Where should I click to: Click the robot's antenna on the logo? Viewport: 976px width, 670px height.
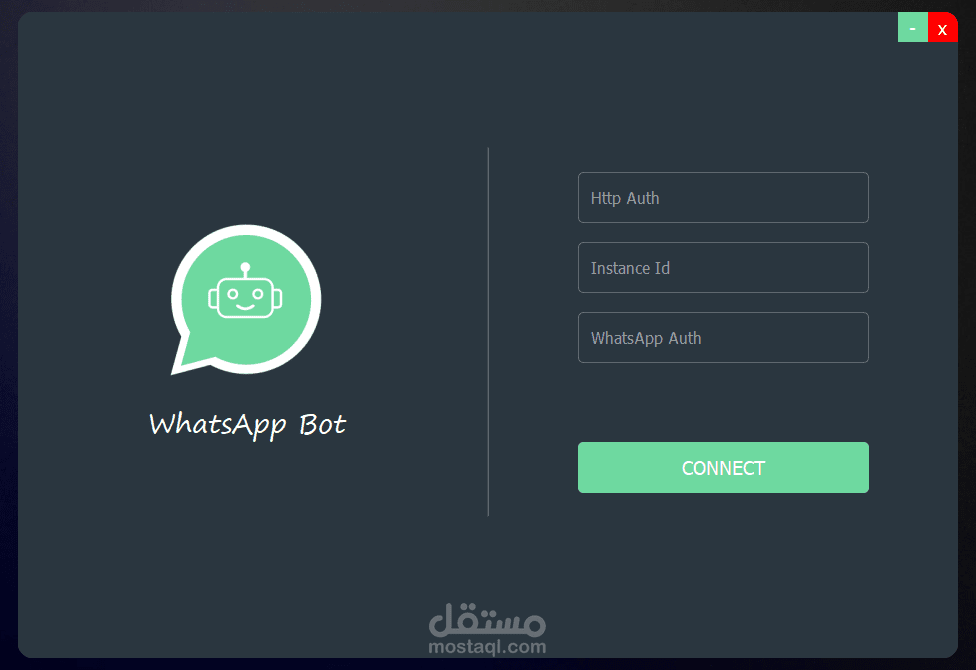coord(245,270)
